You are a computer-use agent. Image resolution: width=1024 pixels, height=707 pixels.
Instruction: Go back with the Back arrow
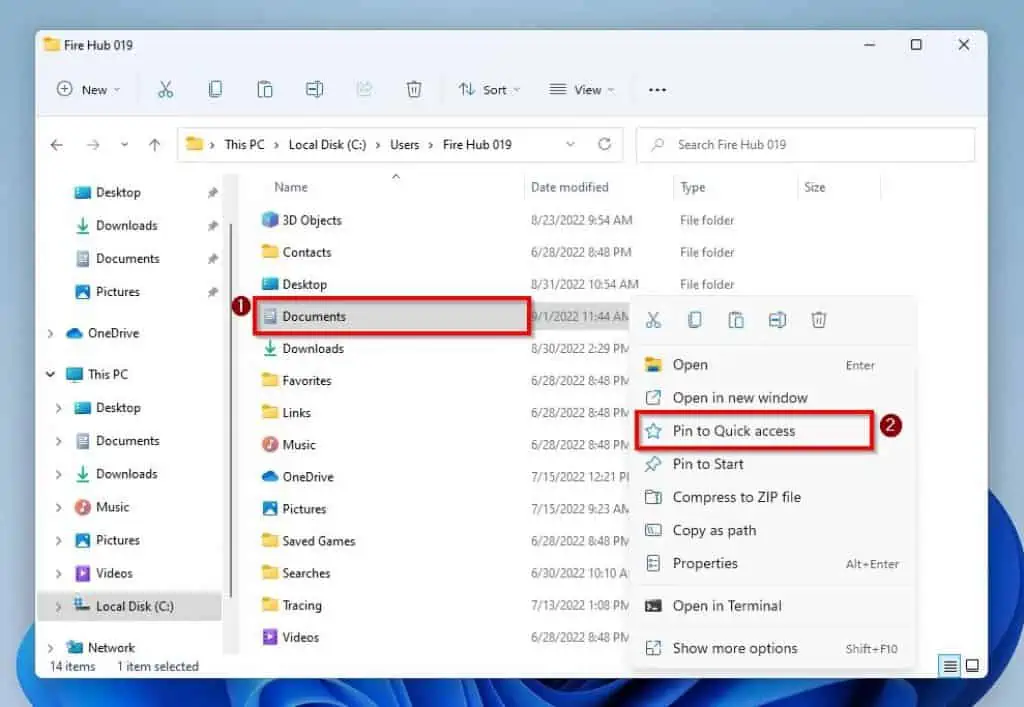pos(57,145)
